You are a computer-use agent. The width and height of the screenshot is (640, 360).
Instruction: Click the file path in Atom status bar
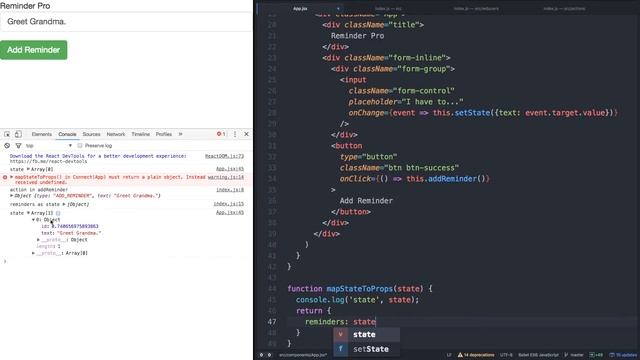pyautogui.click(x=303, y=355)
